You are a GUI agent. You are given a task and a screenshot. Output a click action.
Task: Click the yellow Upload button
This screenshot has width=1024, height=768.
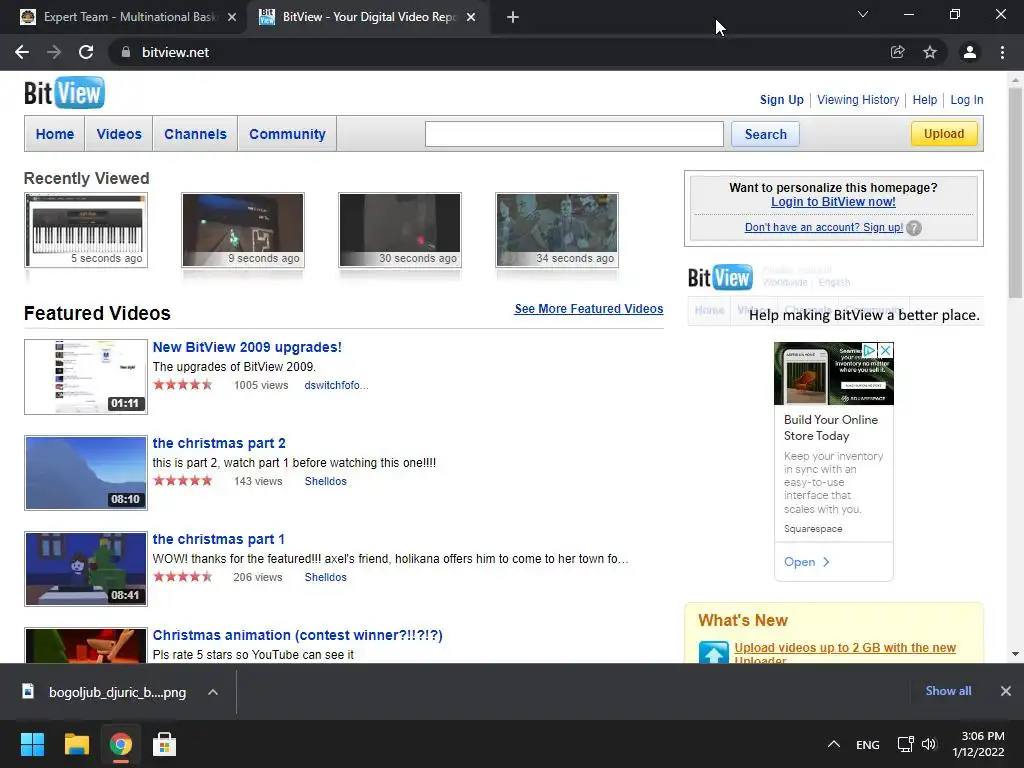coord(944,133)
